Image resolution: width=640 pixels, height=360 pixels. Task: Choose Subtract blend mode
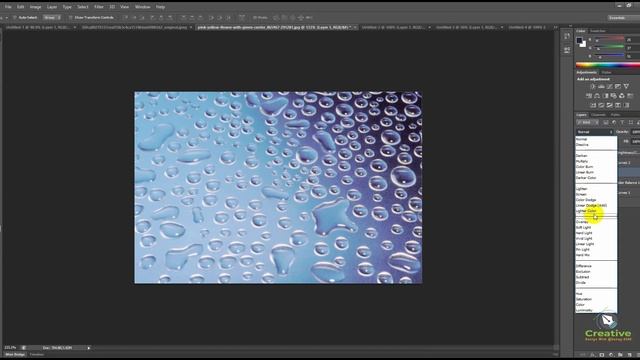click(x=596, y=277)
